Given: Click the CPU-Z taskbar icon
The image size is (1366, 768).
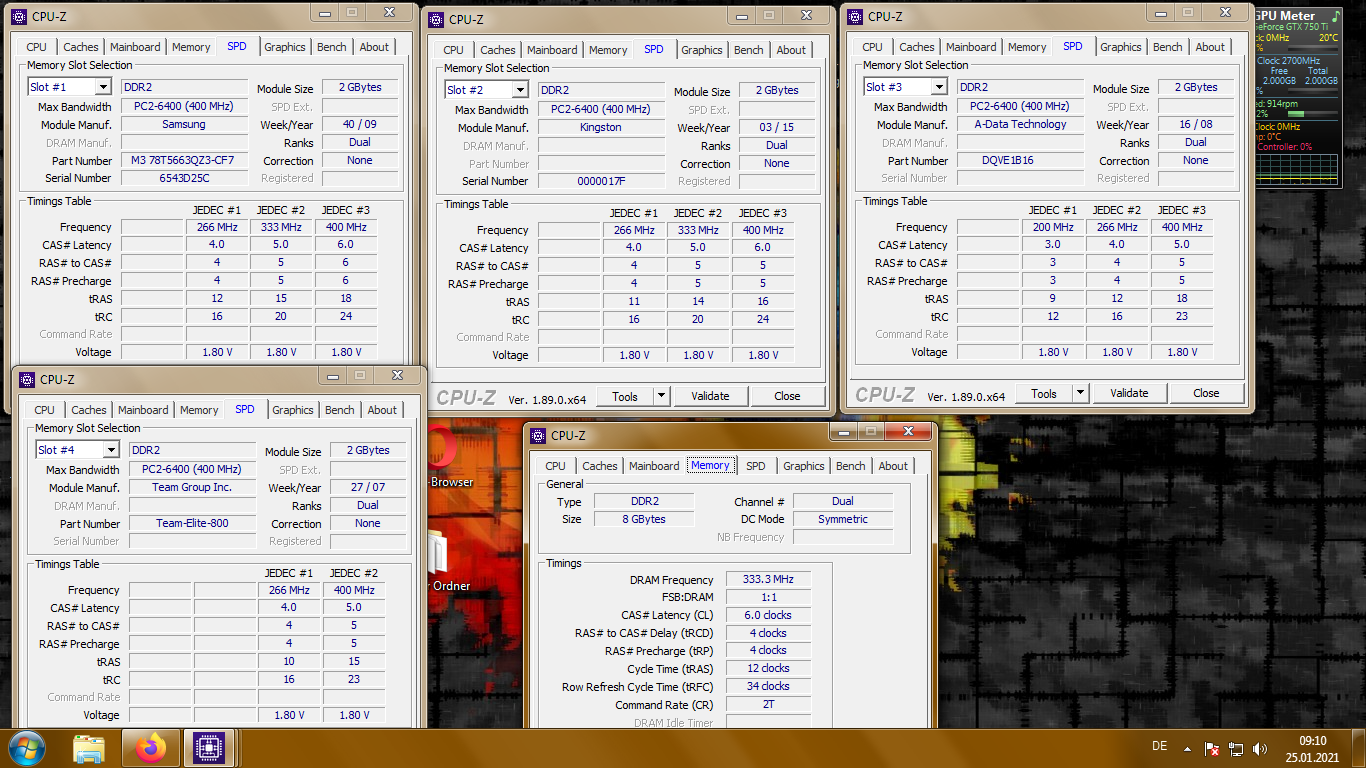Looking at the screenshot, I should 209,748.
